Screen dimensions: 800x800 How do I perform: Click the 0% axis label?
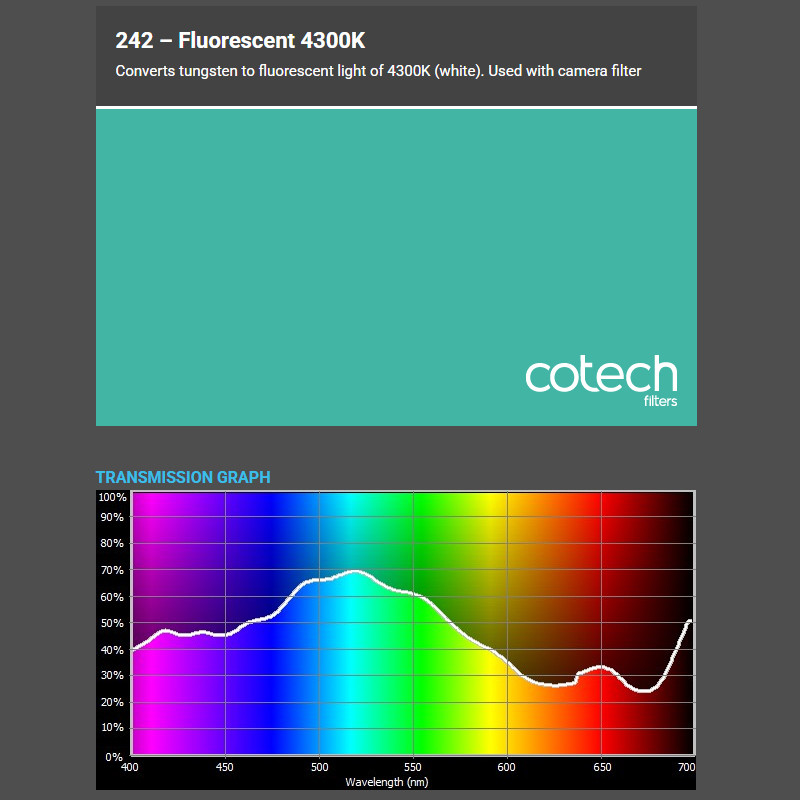tap(116, 755)
